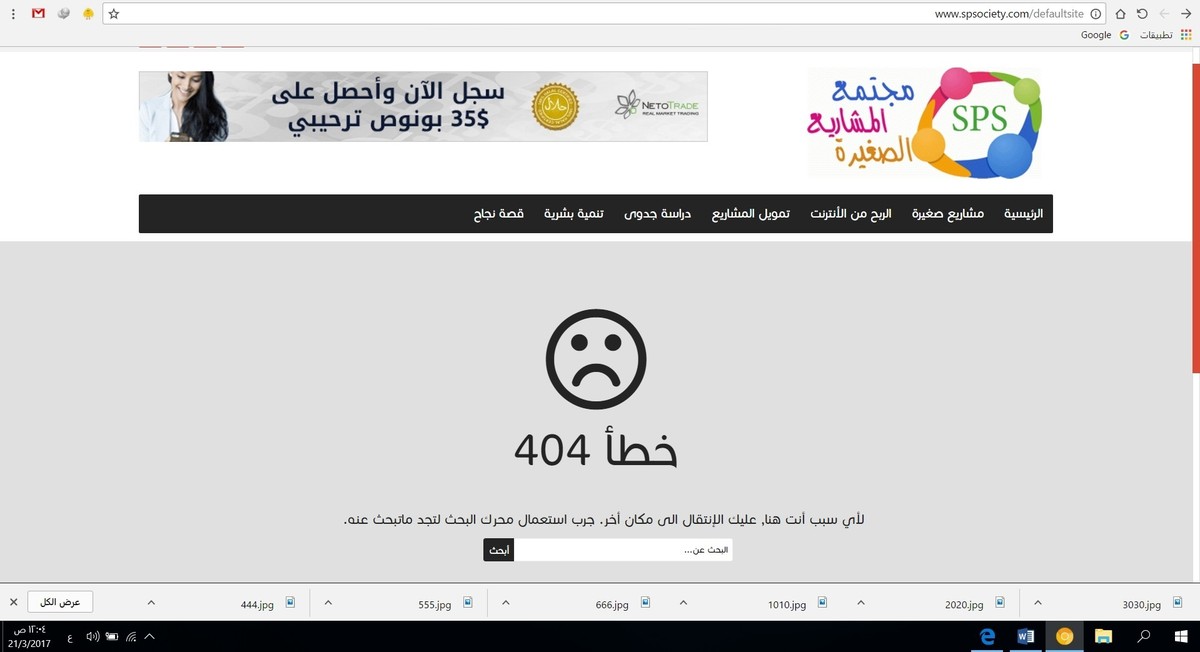Screen dimensions: 1200x652
Task: Open File Explorer from taskbar
Action: point(1104,636)
